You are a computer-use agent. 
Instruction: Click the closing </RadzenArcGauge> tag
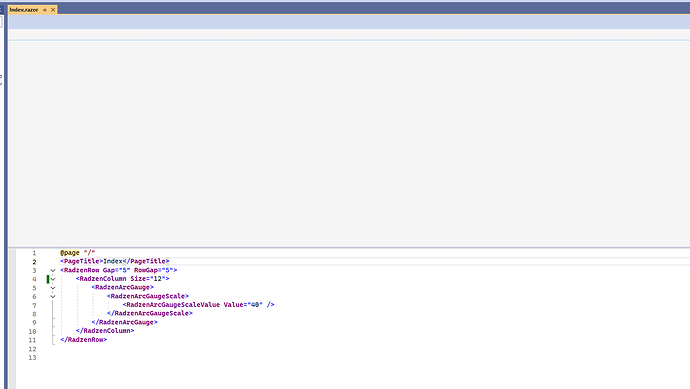click(x=125, y=322)
